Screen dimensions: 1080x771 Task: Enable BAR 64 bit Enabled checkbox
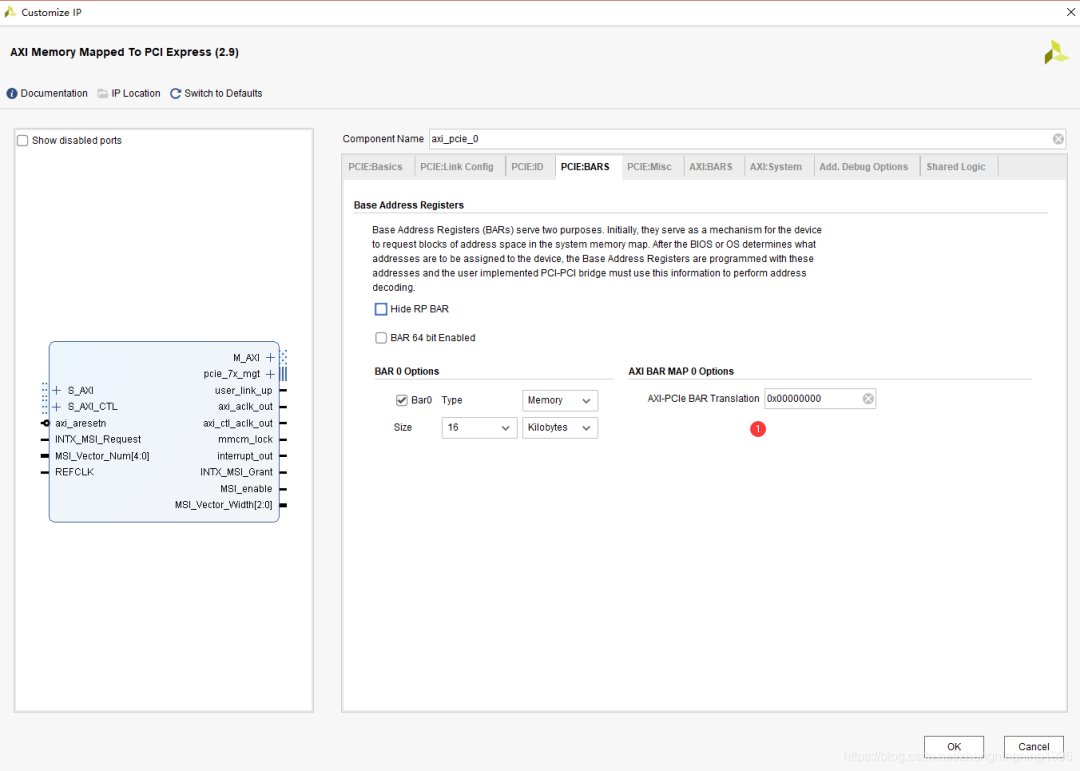pyautogui.click(x=381, y=338)
